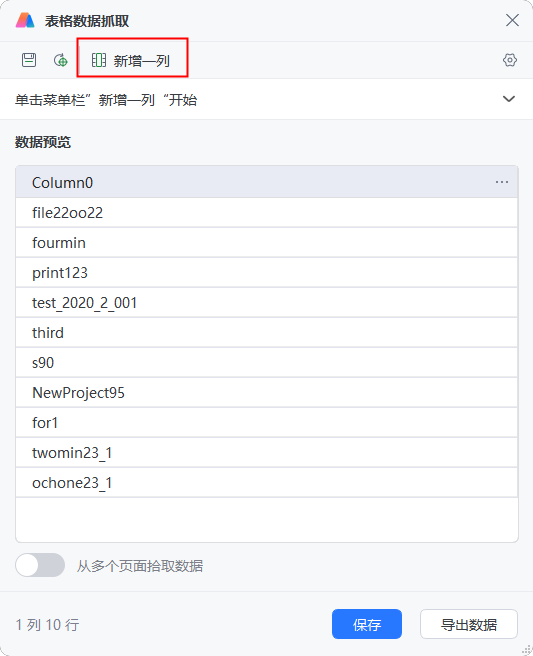Select the NewProject95 row
533x656 pixels.
tap(266, 393)
